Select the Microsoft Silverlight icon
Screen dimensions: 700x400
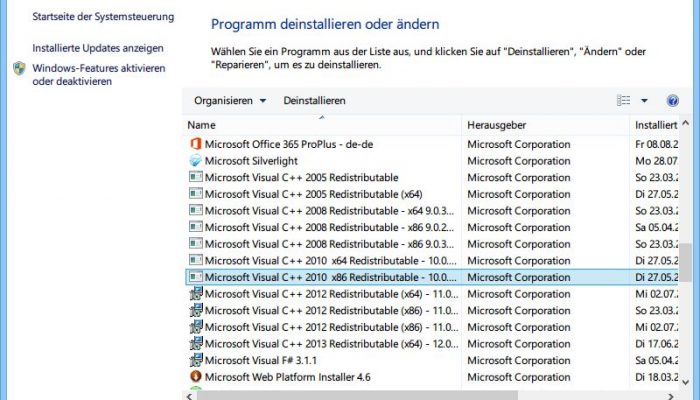(x=196, y=160)
